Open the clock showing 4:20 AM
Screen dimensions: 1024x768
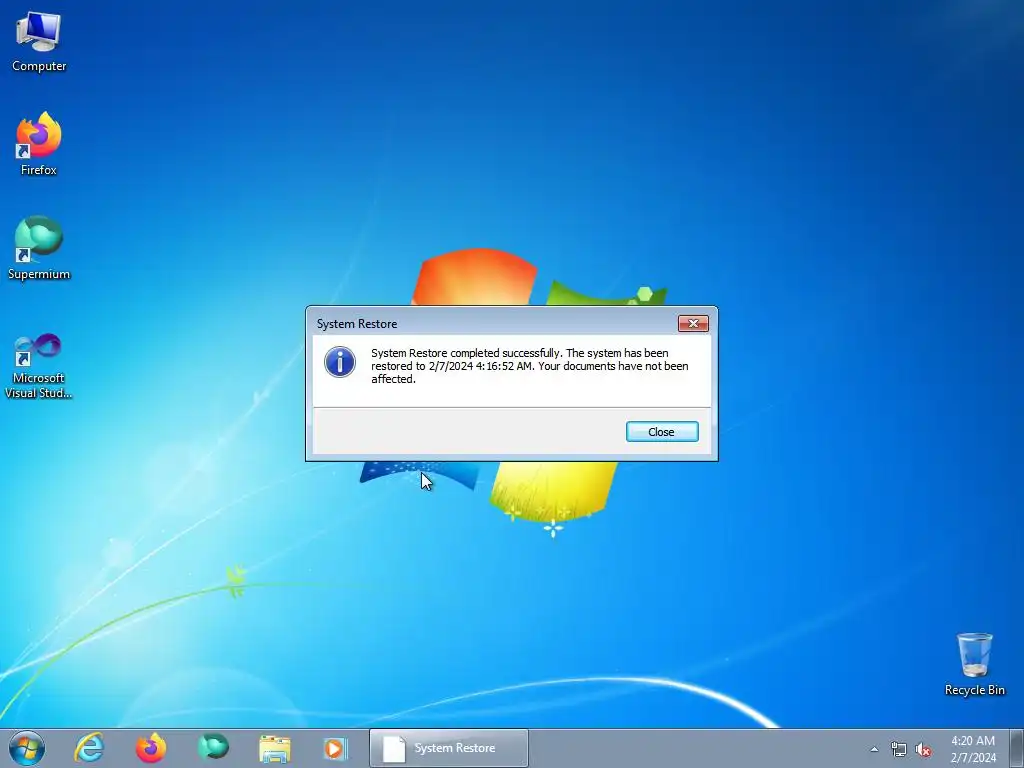coord(973,749)
